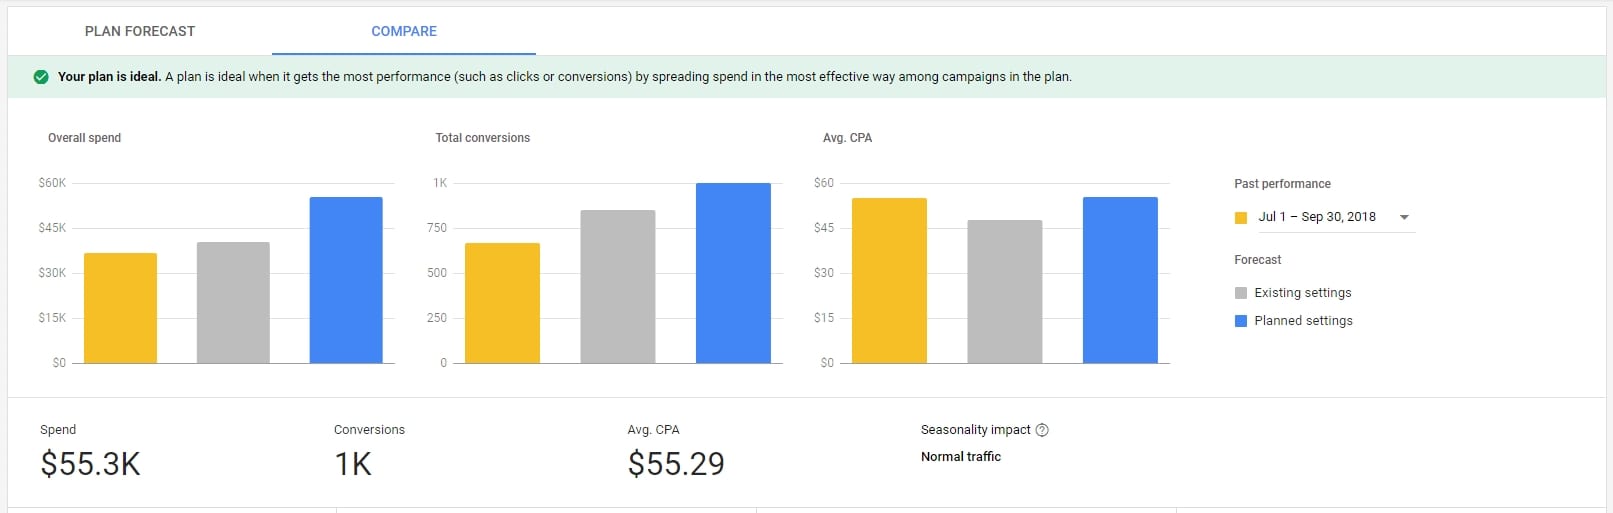Viewport: 1613px width, 513px height.
Task: Click the Seasonality impact help icon
Action: pyautogui.click(x=1042, y=430)
